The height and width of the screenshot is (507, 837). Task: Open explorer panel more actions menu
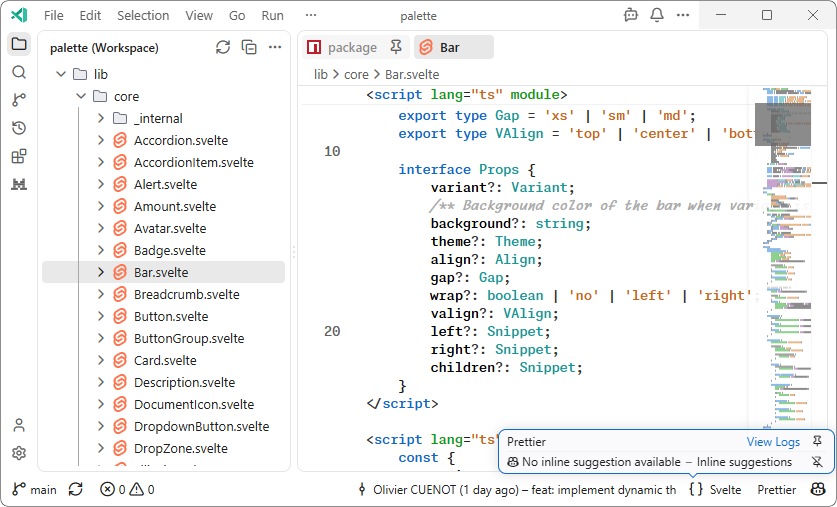point(275,47)
